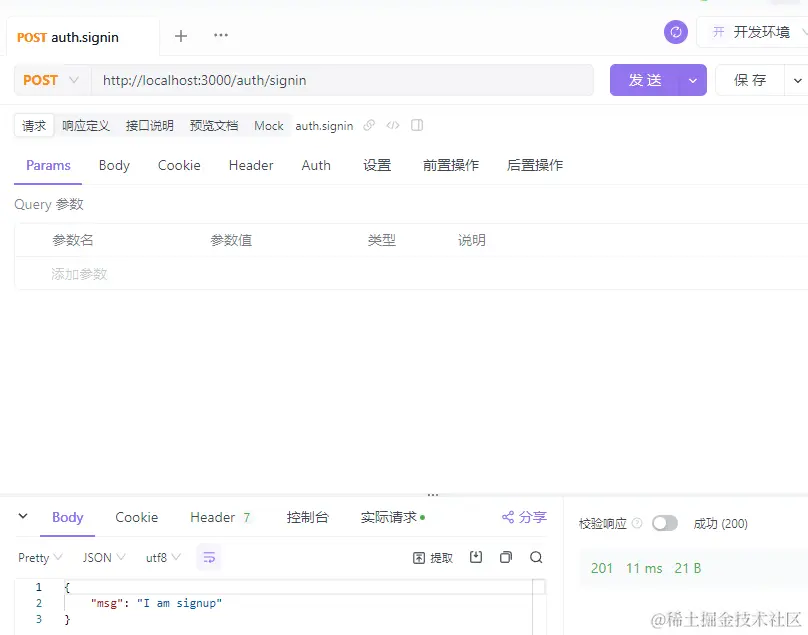The width and height of the screenshot is (808, 635).
Task: Click the 保存 save button
Action: click(x=750, y=80)
